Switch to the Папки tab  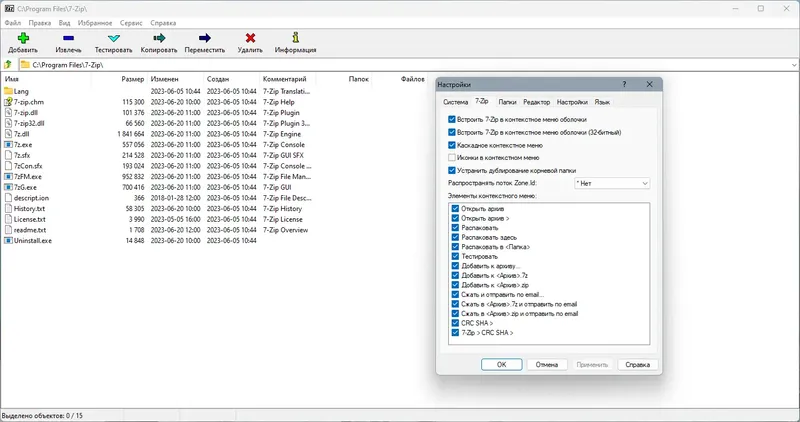coord(507,102)
